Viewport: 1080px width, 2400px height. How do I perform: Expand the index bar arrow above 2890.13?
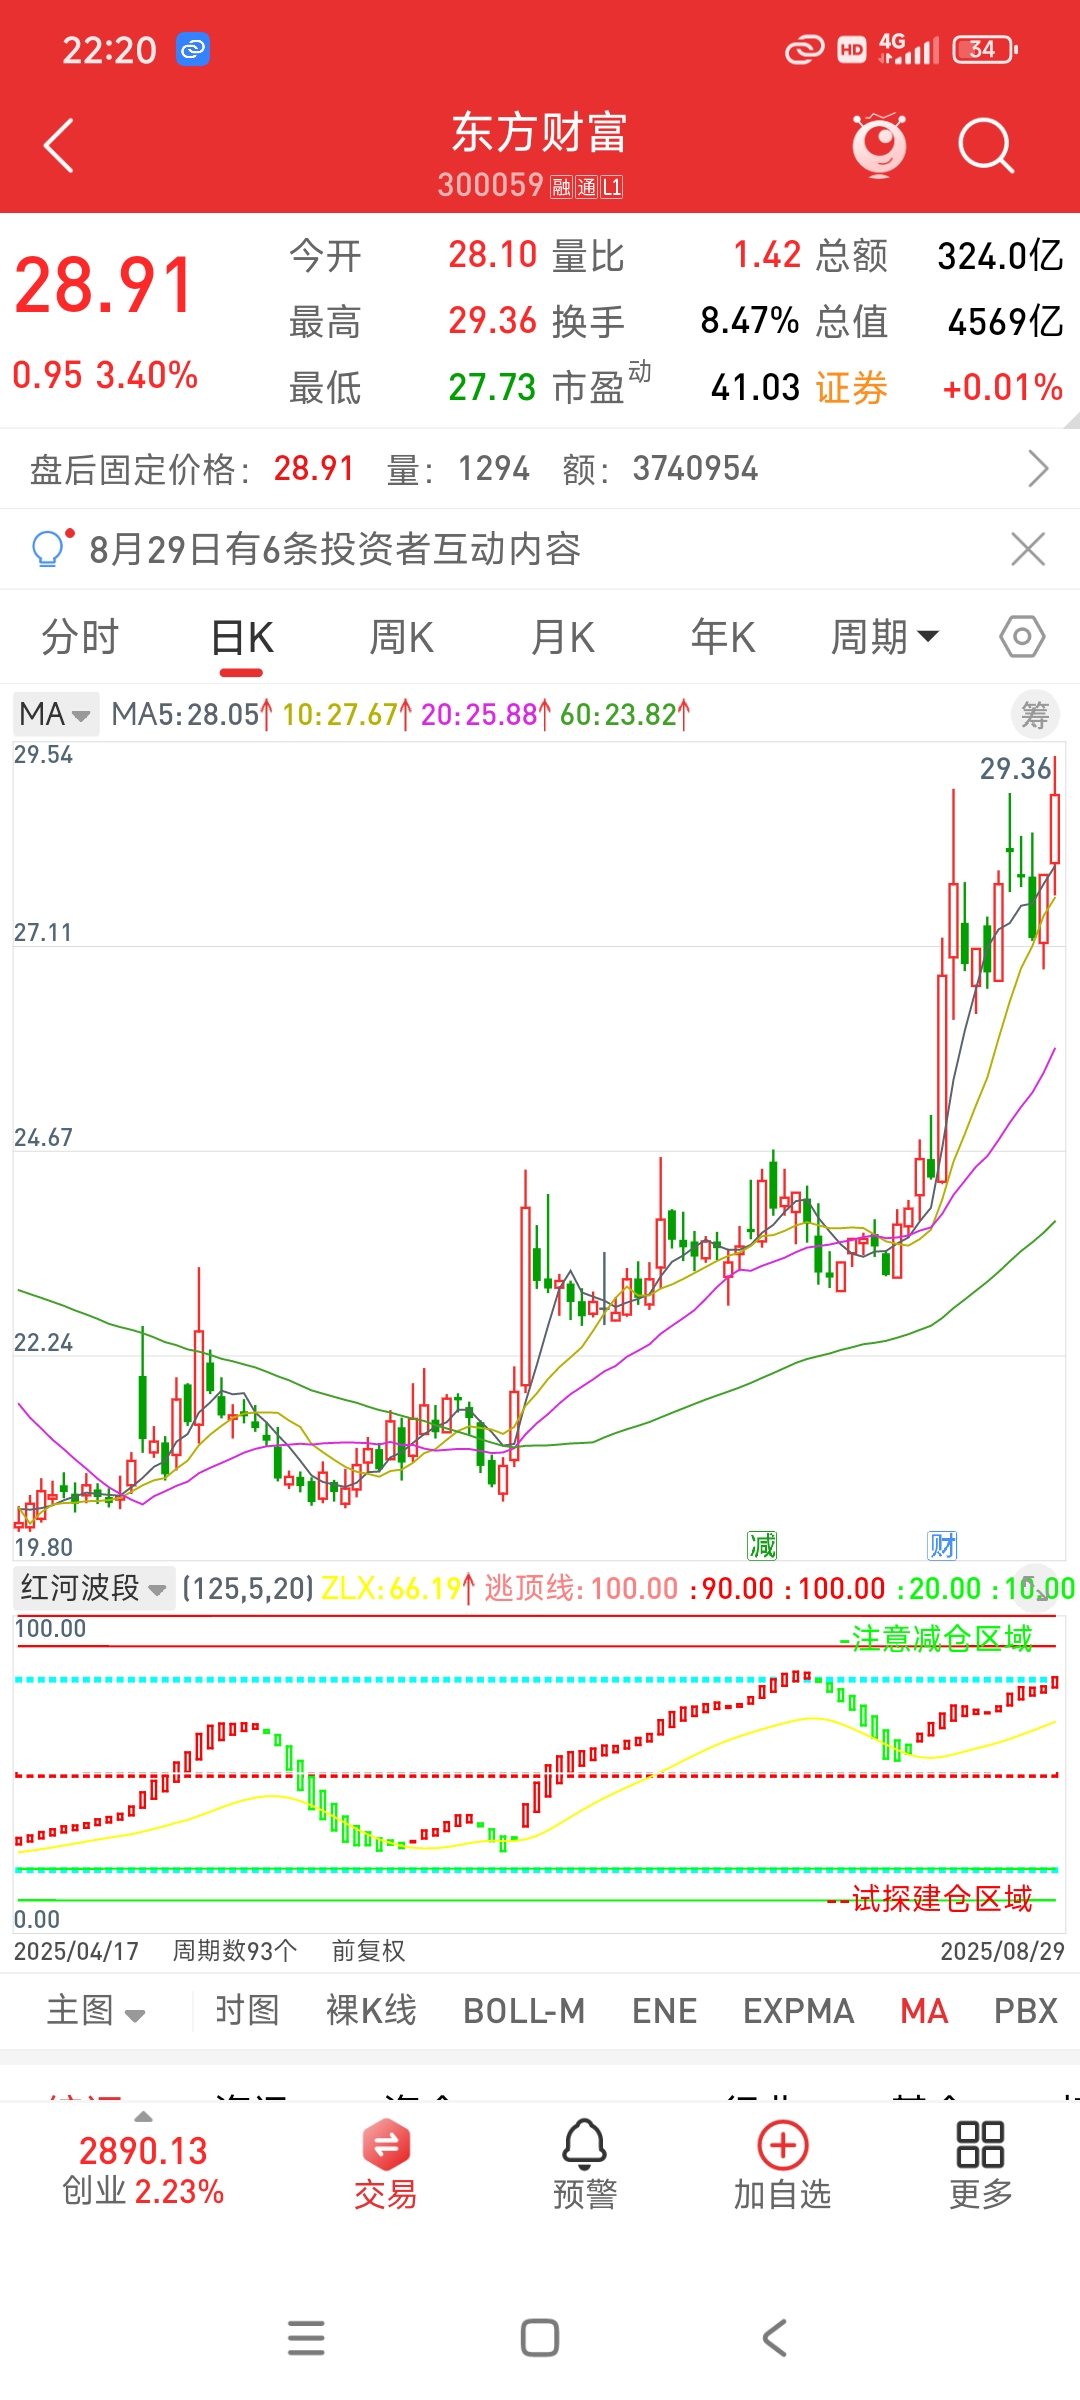[x=143, y=2116]
